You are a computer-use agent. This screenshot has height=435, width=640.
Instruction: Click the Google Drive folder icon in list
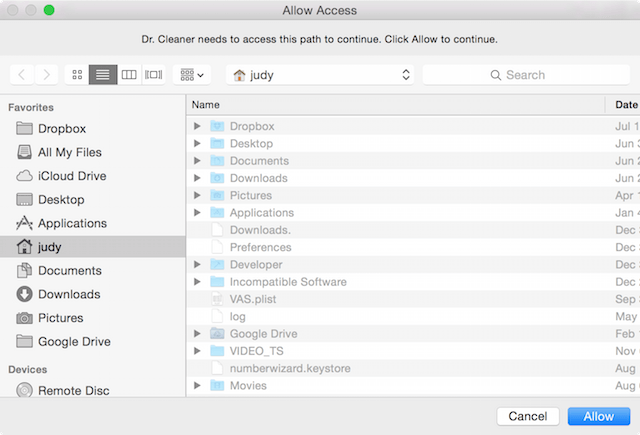click(217, 334)
